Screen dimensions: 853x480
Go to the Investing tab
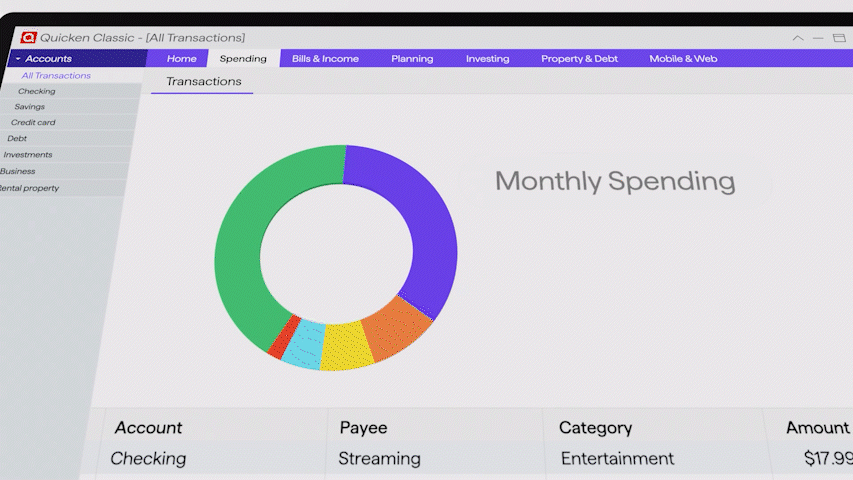tap(487, 58)
